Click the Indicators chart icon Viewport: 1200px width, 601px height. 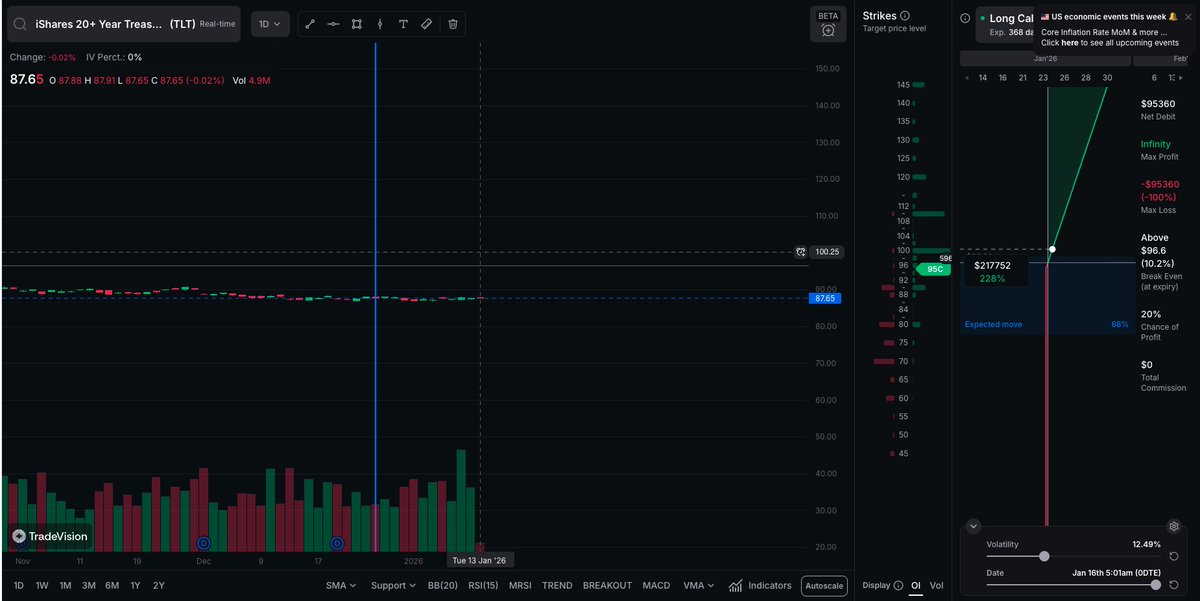pyautogui.click(x=736, y=586)
